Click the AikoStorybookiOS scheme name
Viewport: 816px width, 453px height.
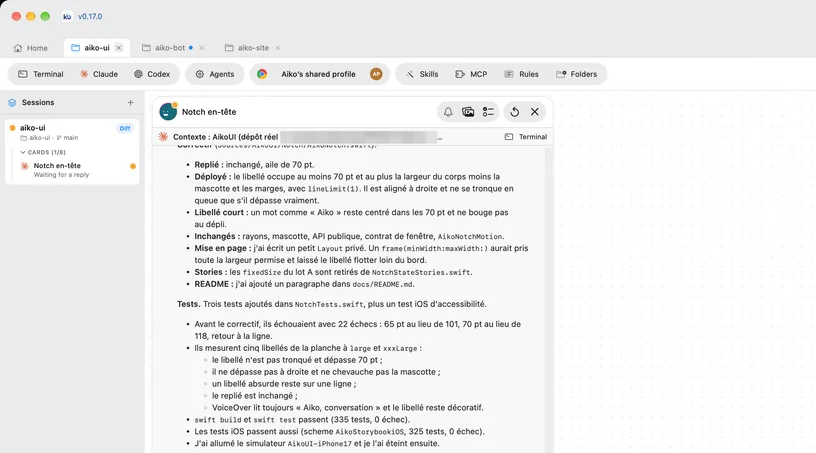(369, 432)
